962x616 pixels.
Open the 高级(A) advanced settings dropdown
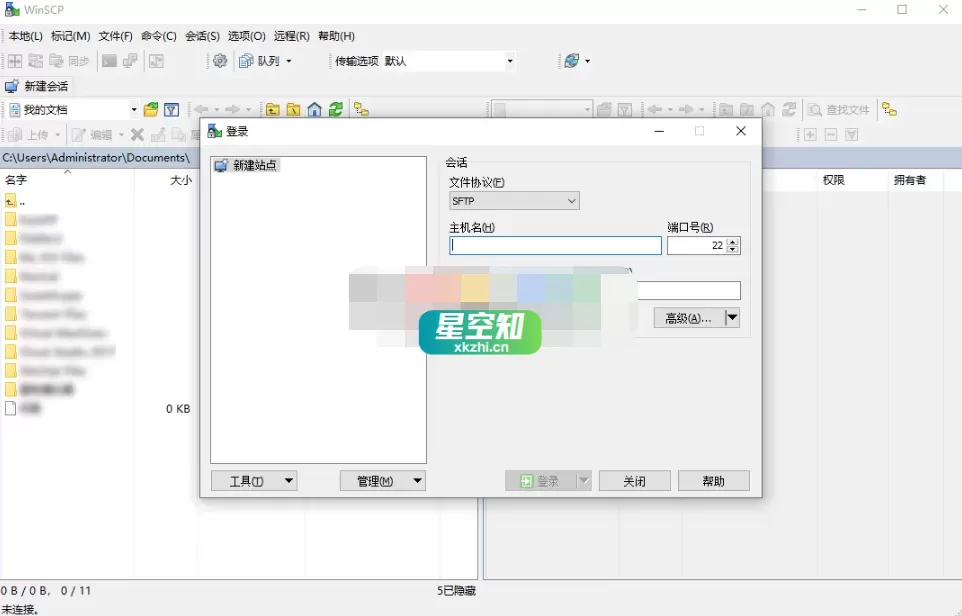coord(697,317)
